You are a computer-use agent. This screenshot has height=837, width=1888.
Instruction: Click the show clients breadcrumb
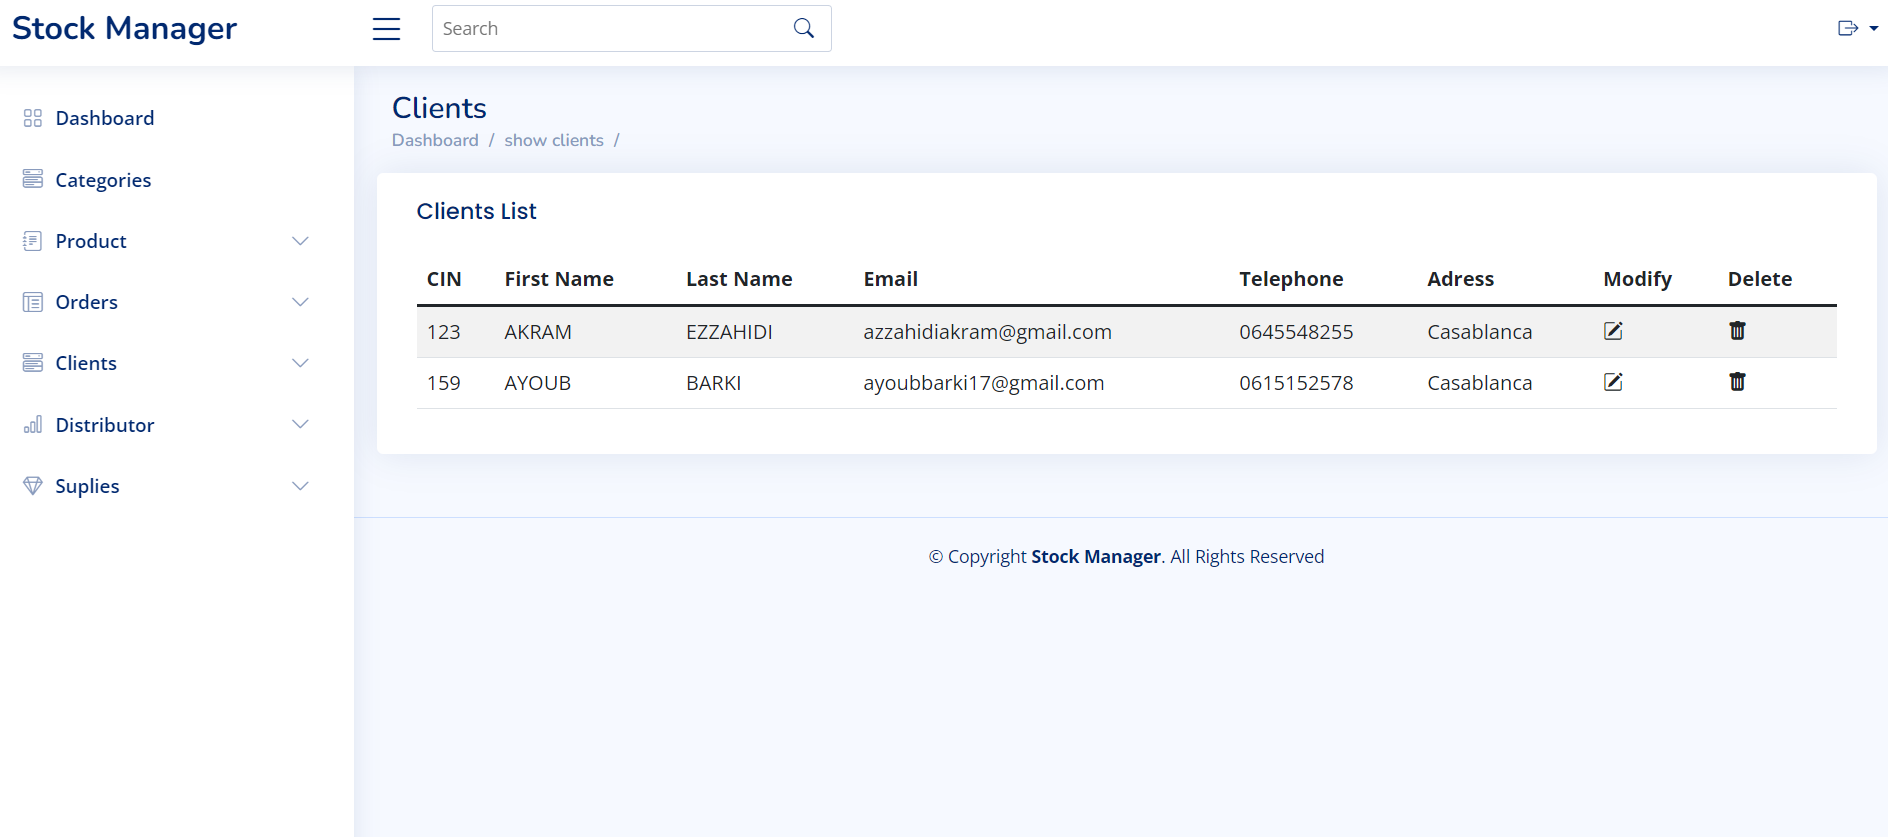(554, 140)
